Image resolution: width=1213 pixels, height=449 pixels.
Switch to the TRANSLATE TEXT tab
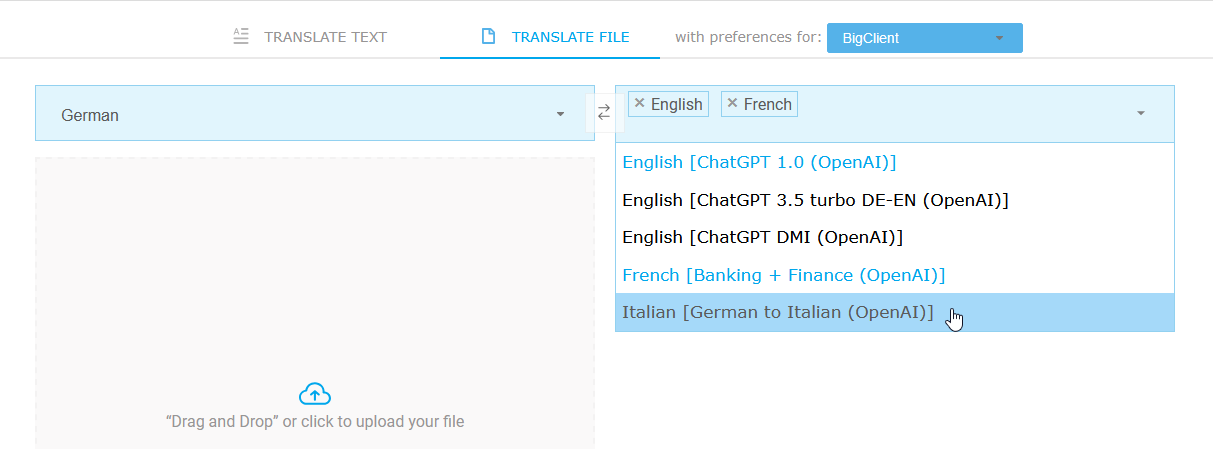325,37
